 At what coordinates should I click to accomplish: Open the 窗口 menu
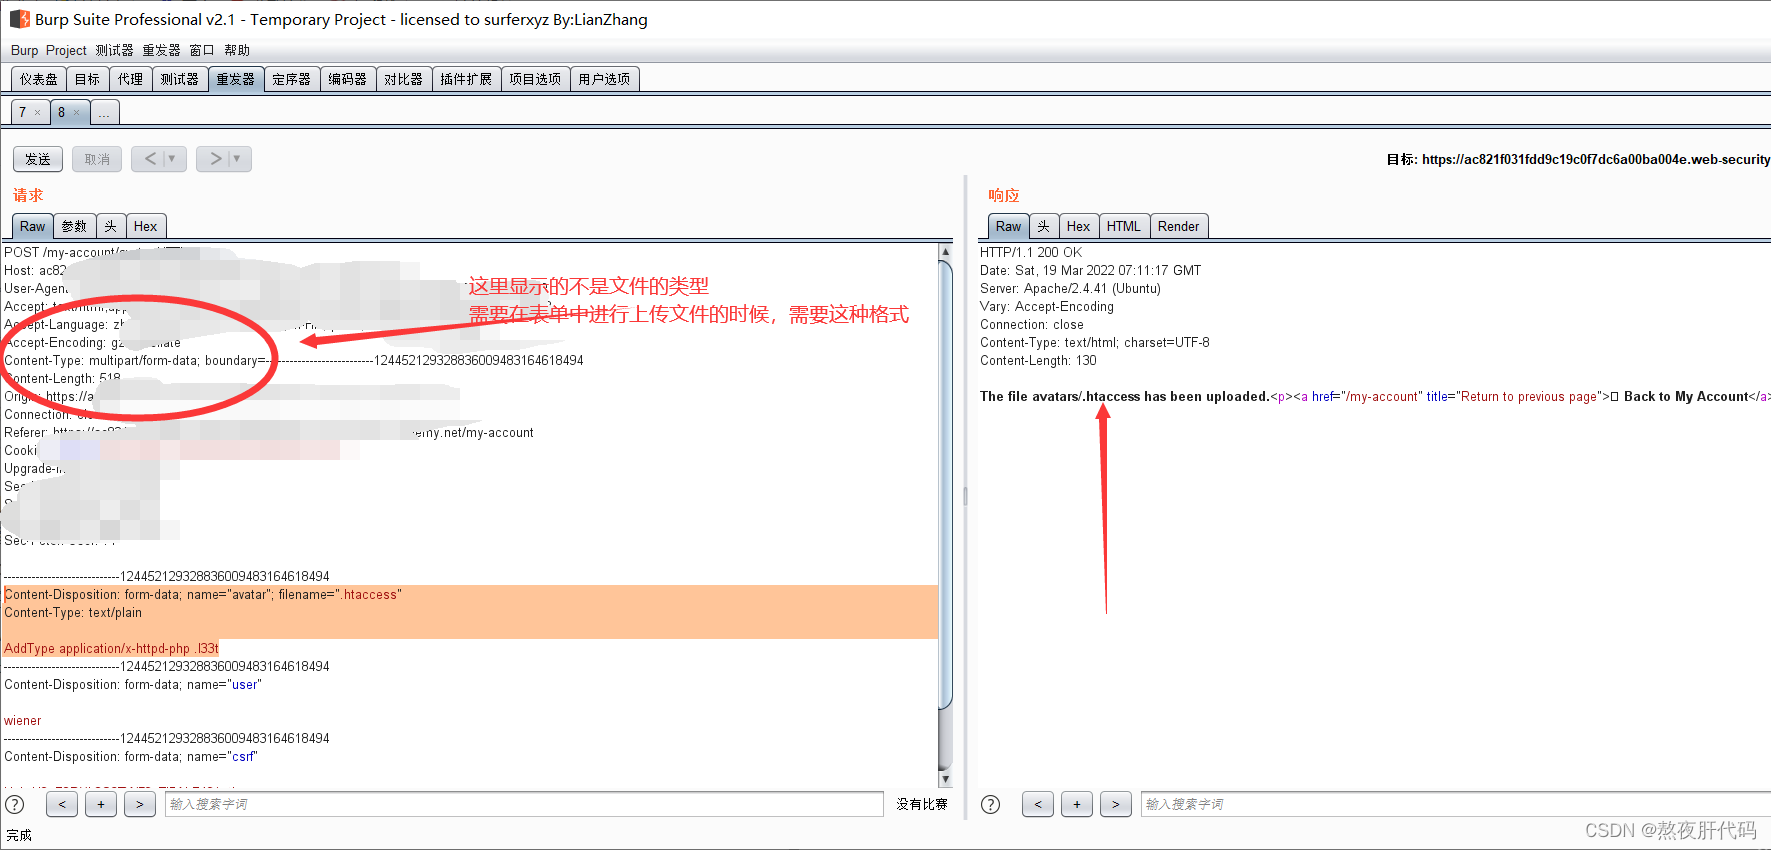pyautogui.click(x=202, y=50)
